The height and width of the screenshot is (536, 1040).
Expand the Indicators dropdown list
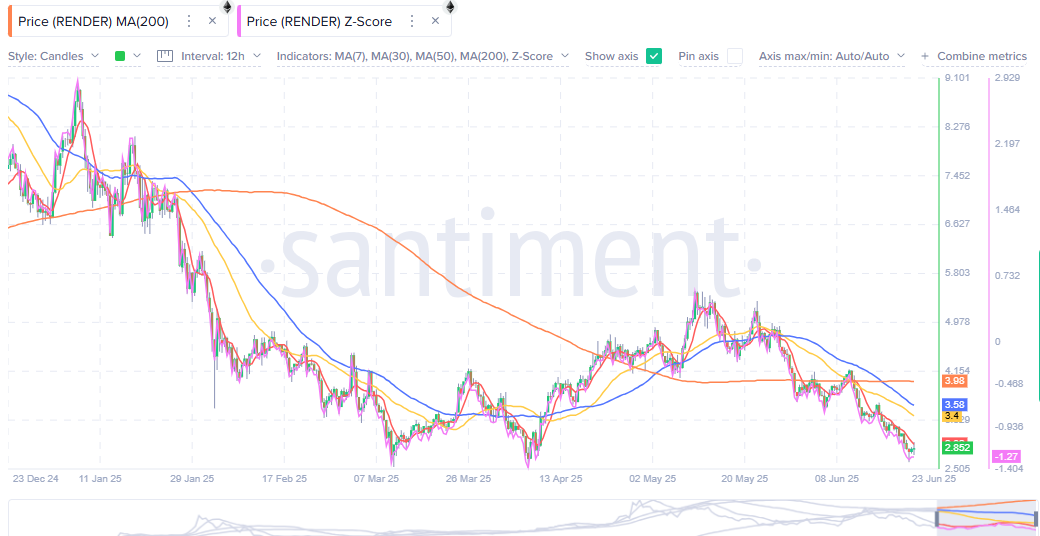pyautogui.click(x=422, y=56)
